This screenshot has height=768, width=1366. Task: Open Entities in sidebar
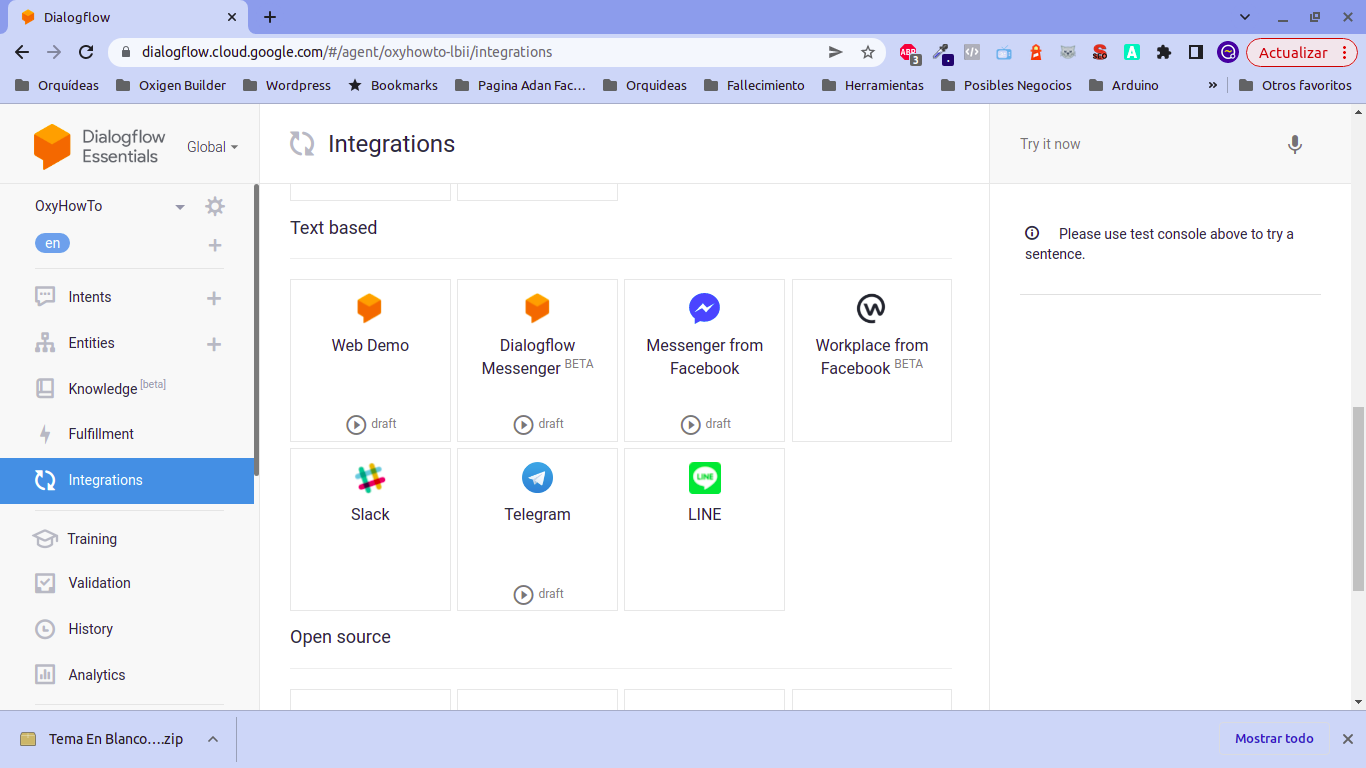[91, 343]
